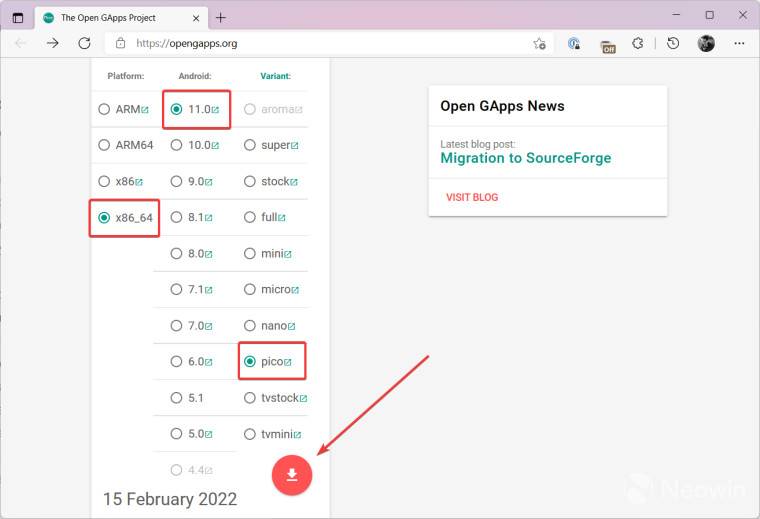Open external link icon beside stock
Image resolution: width=760 pixels, height=519 pixels.
coord(294,182)
